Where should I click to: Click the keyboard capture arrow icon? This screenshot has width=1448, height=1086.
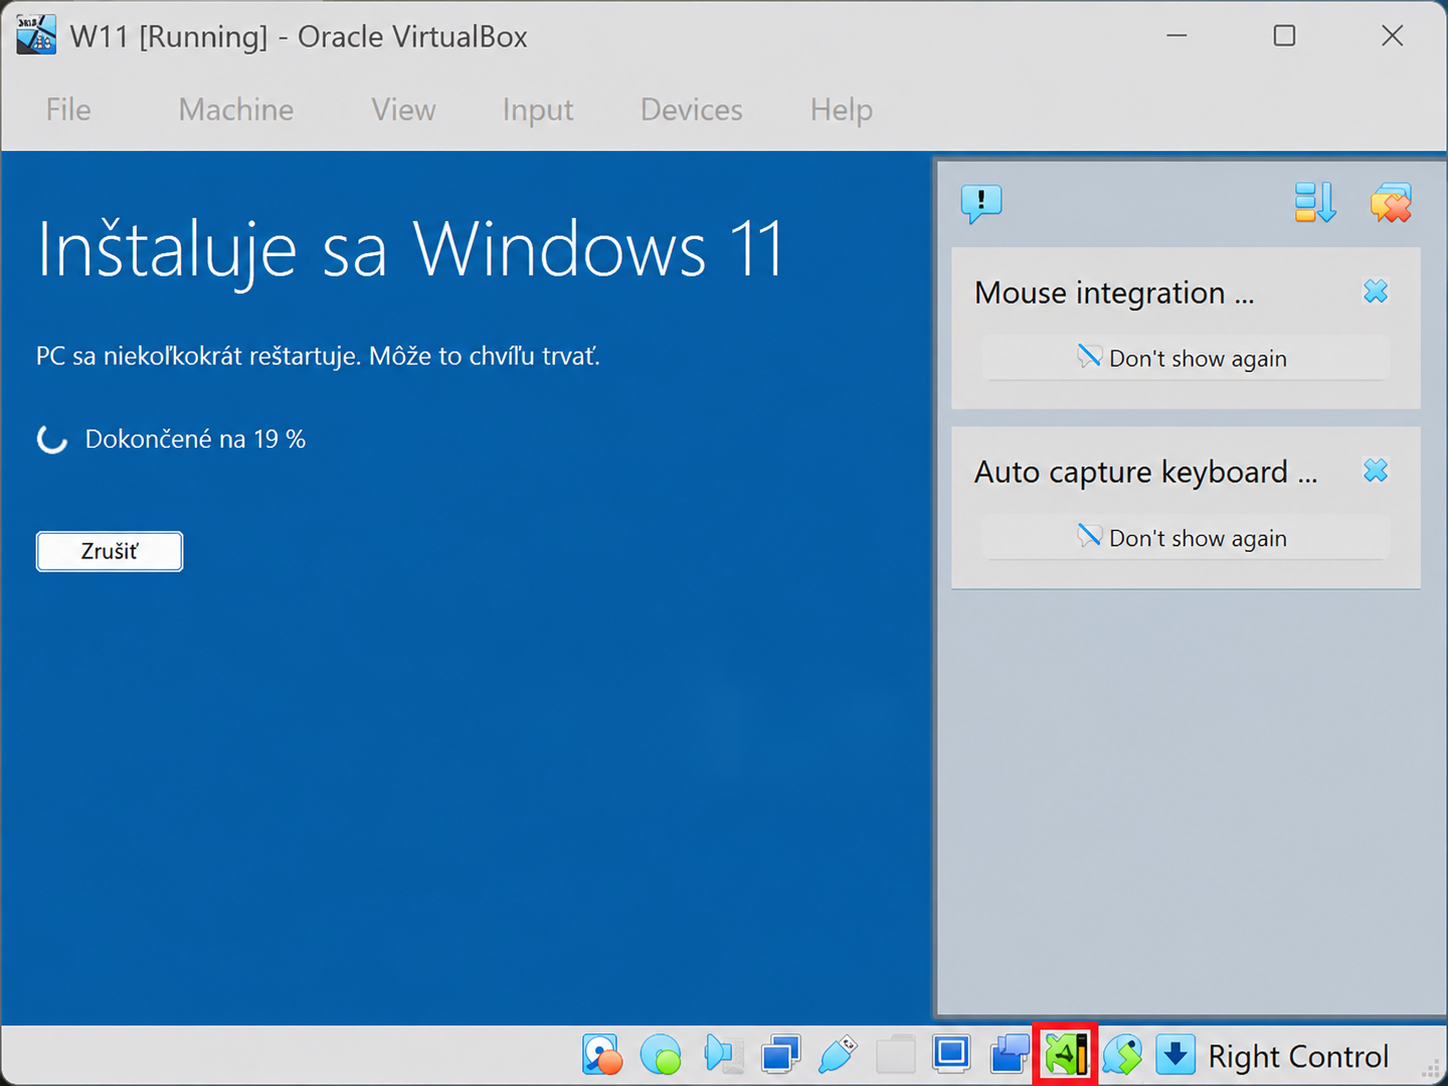[1175, 1054]
